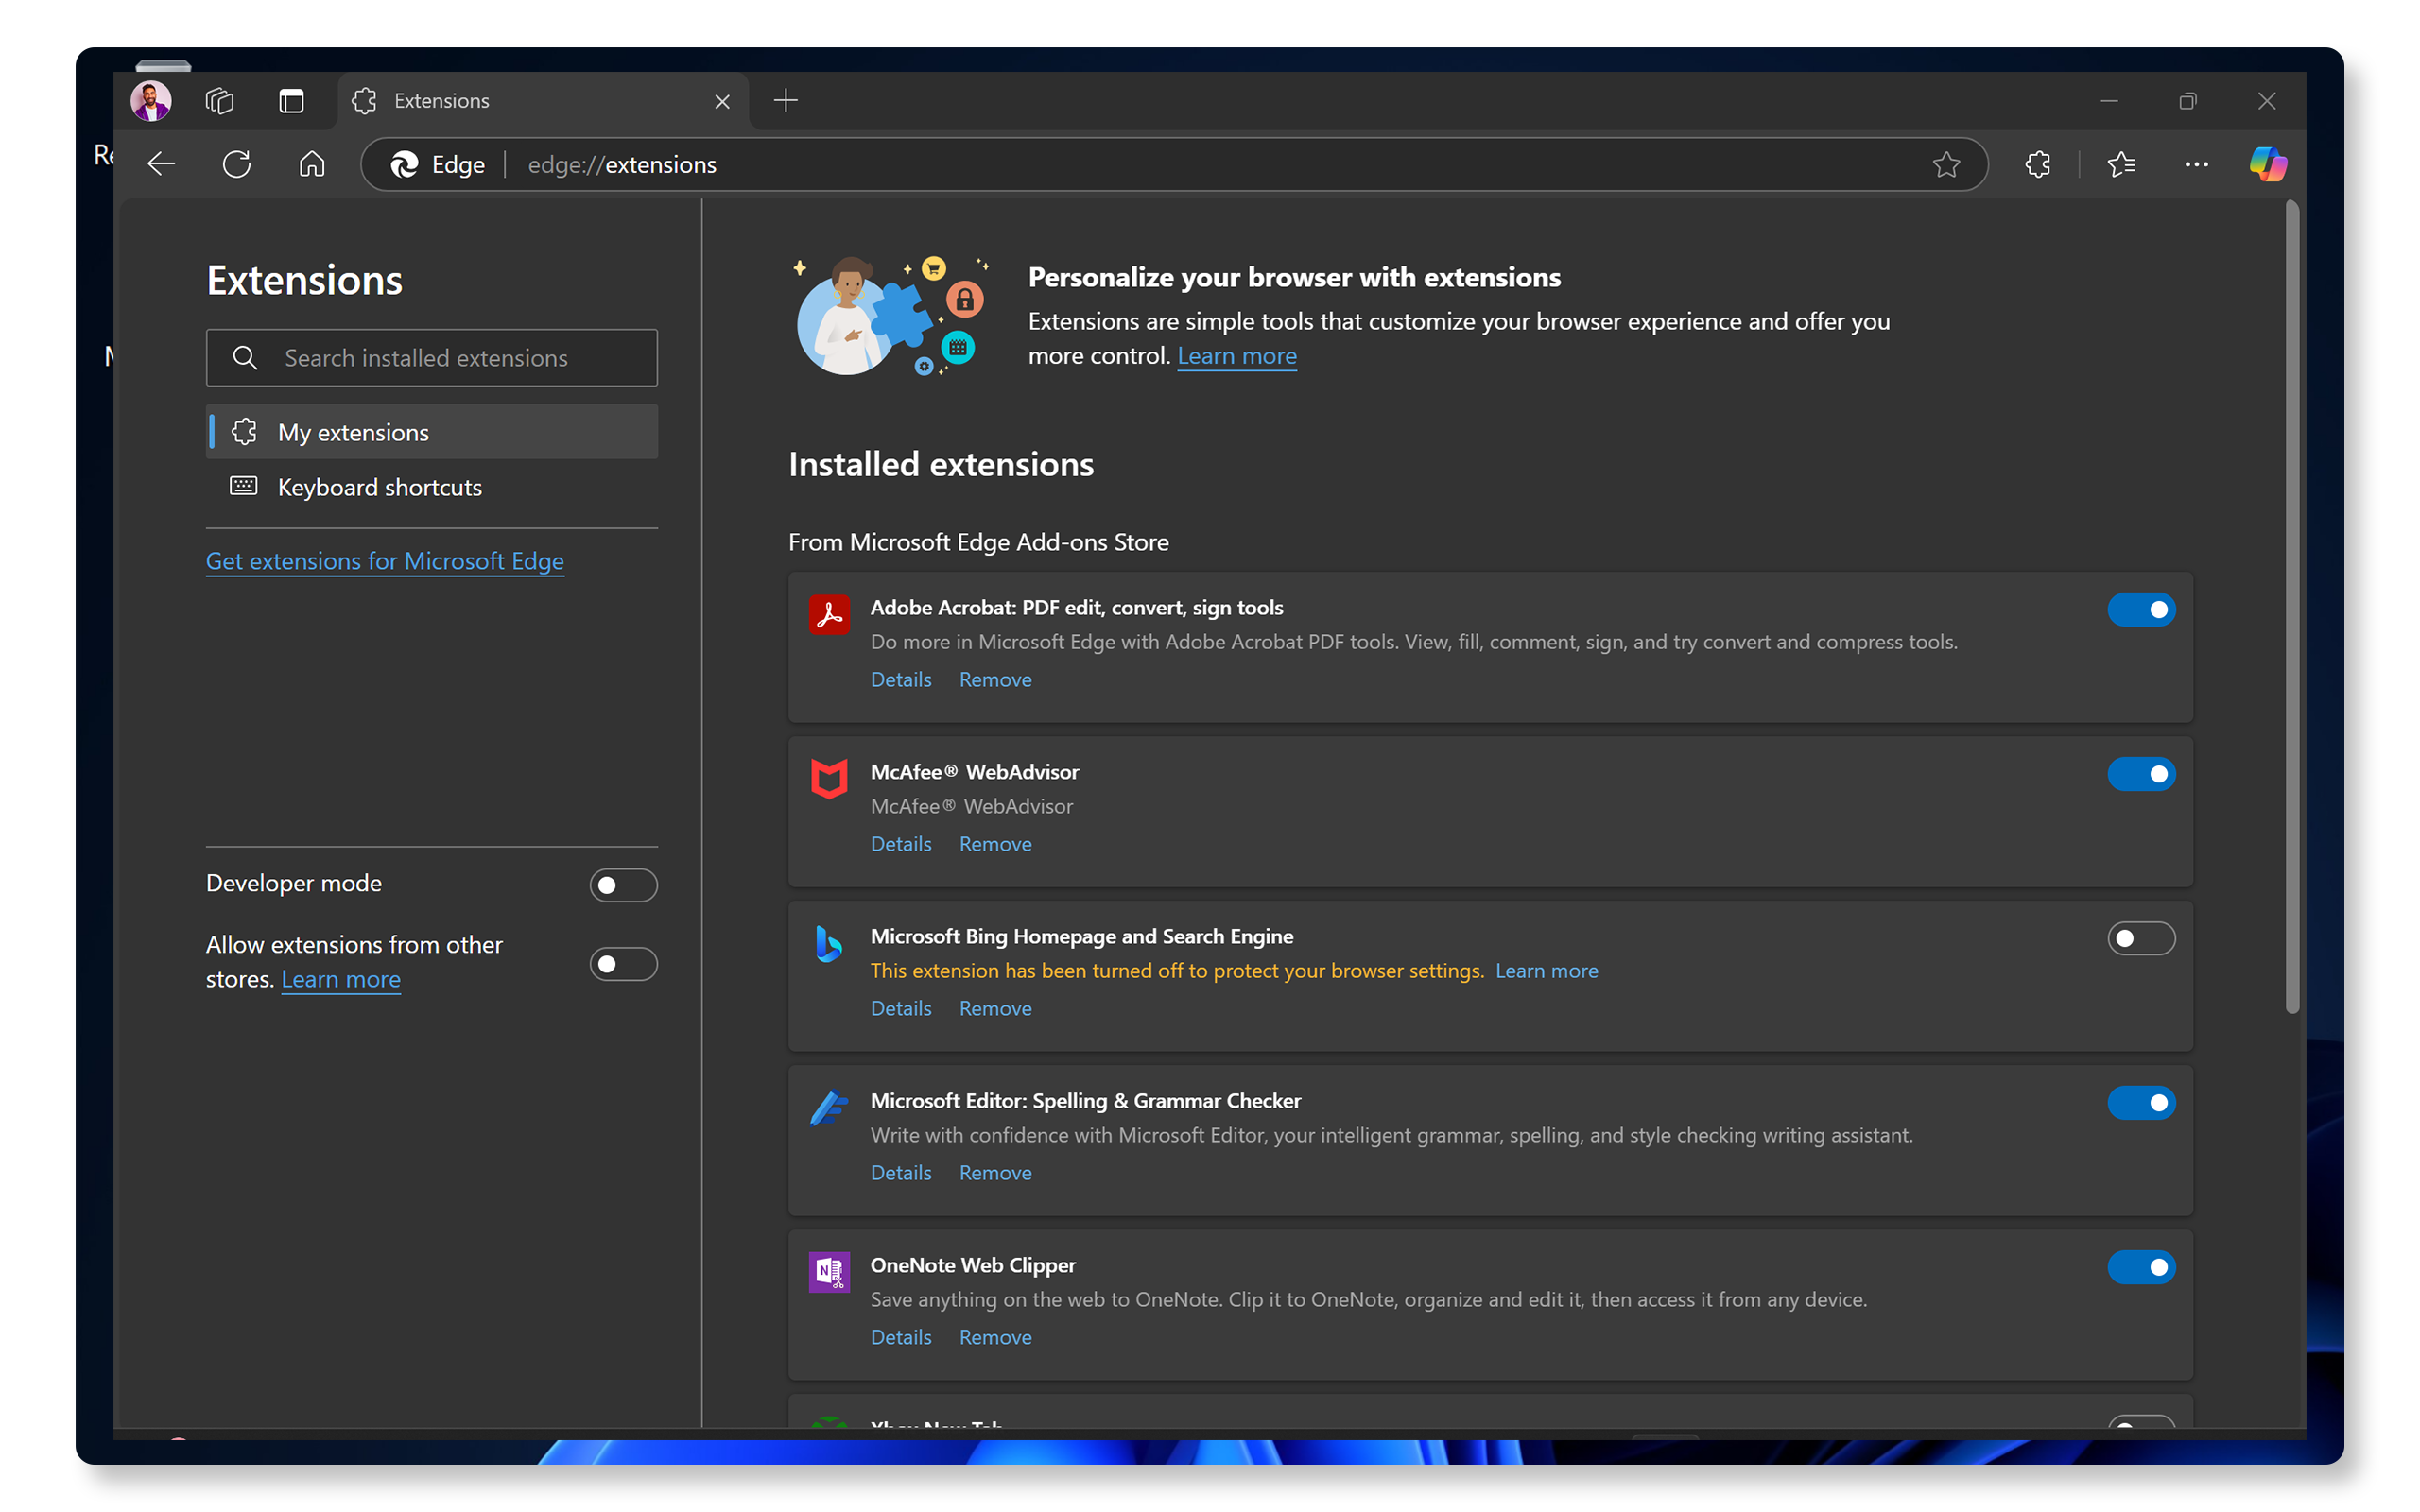Image resolution: width=2420 pixels, height=1512 pixels.
Task: Focus the Search installed extensions field
Action: coord(432,358)
